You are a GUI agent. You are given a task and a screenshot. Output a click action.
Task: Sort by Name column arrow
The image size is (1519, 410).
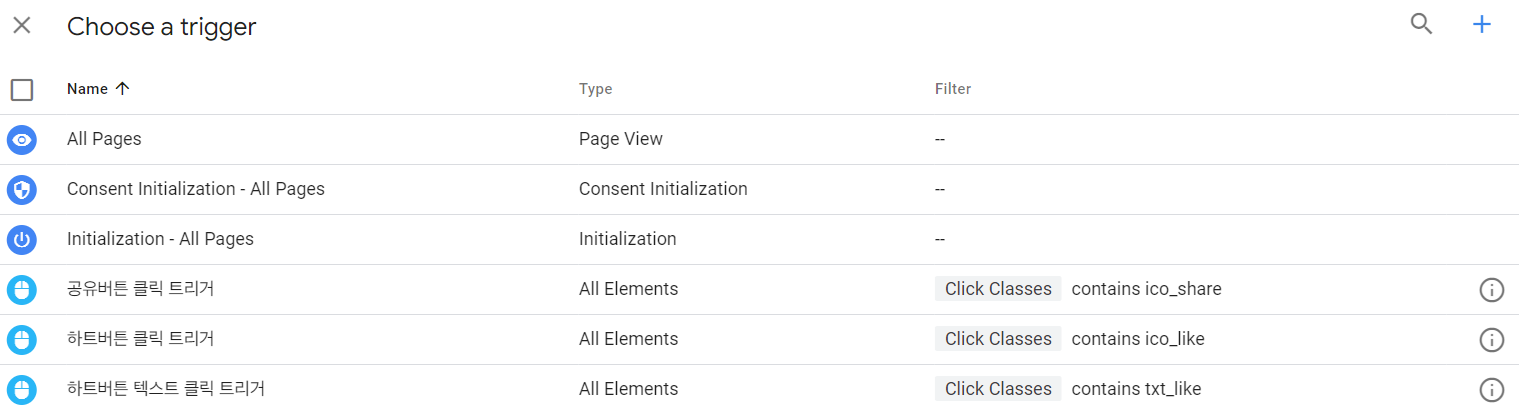[x=123, y=89]
